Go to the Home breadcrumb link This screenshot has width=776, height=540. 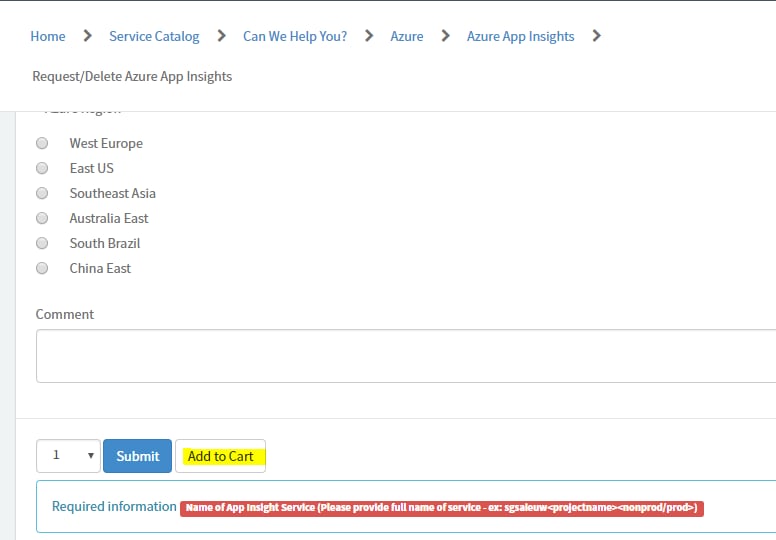click(x=48, y=36)
